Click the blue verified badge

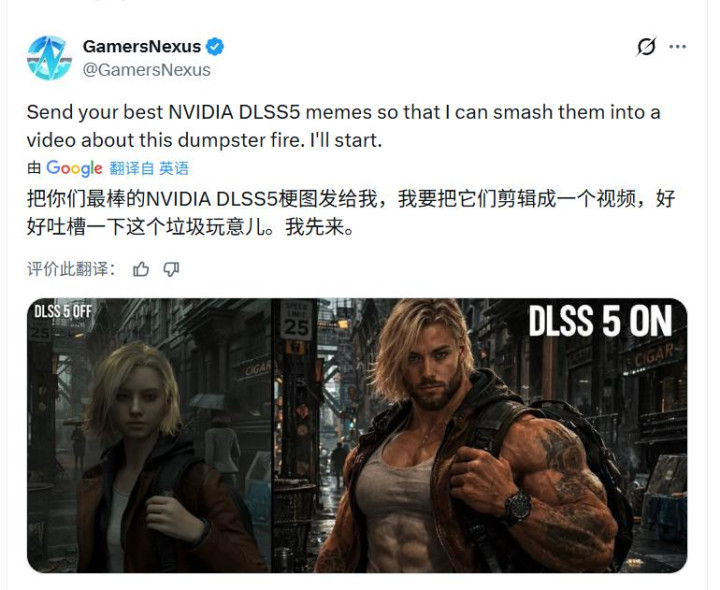coord(214,47)
